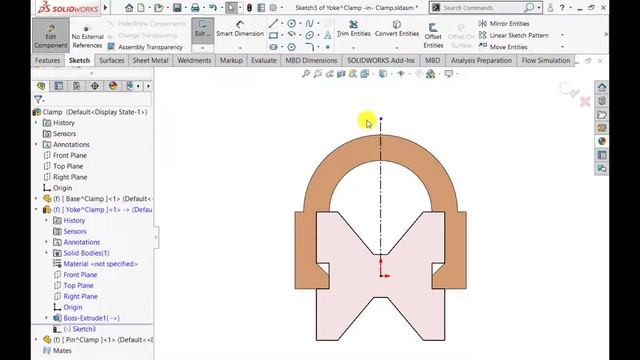The width and height of the screenshot is (640, 360).
Task: Select Mates in the feature tree
Action: (58, 351)
